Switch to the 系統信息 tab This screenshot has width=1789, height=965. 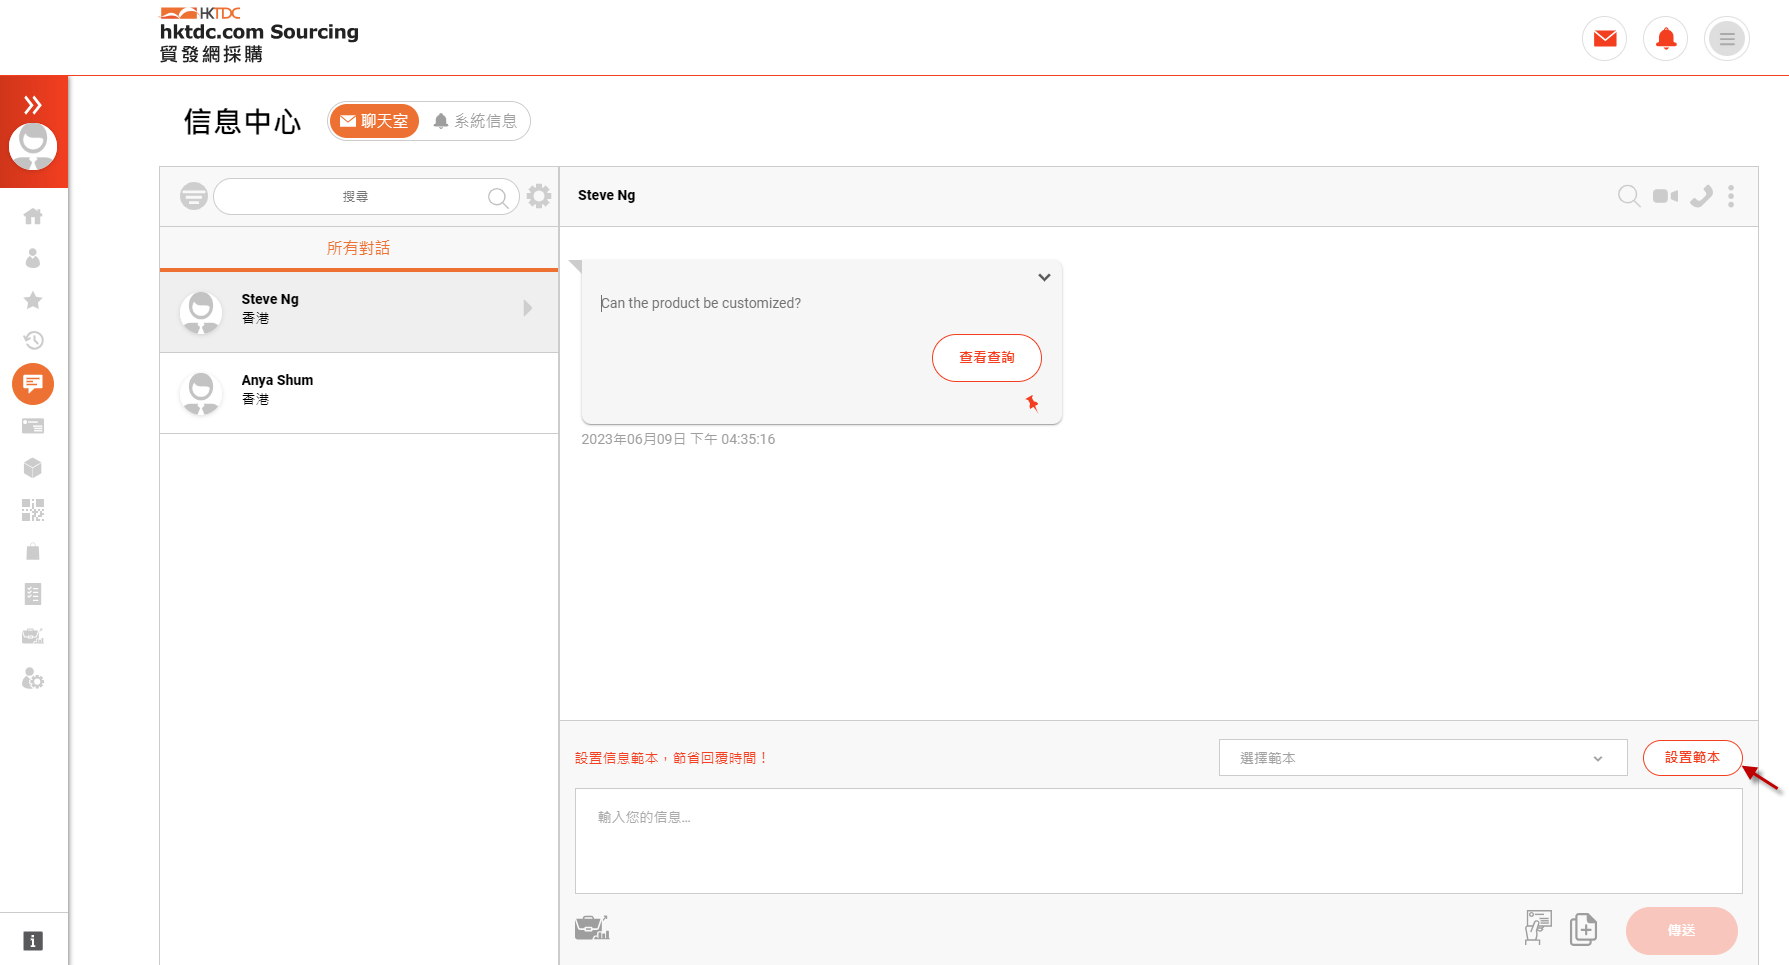click(475, 121)
